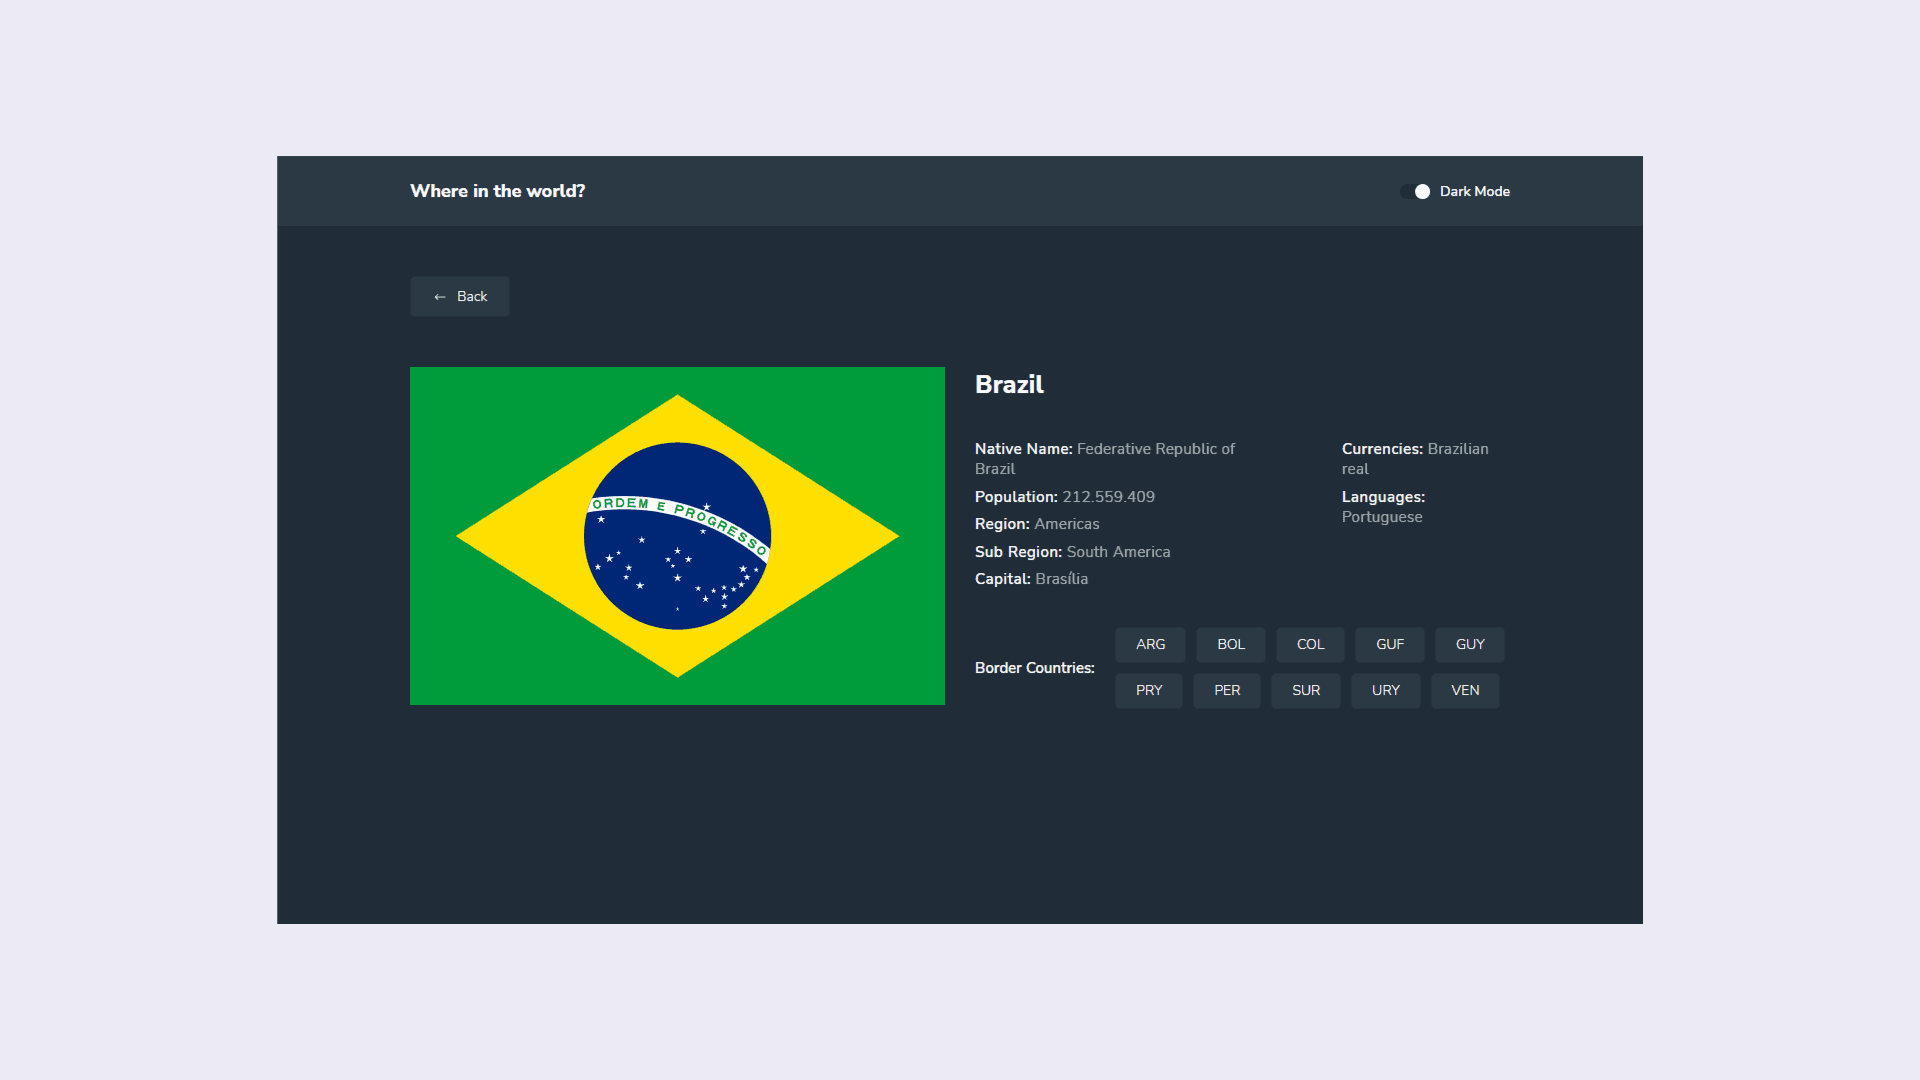Click the moon Dark Mode icon

tap(1422, 191)
